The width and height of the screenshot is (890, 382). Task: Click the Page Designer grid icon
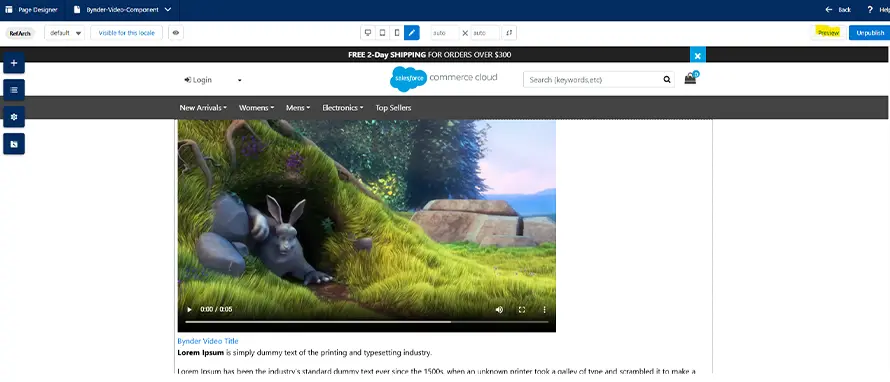click(x=9, y=10)
